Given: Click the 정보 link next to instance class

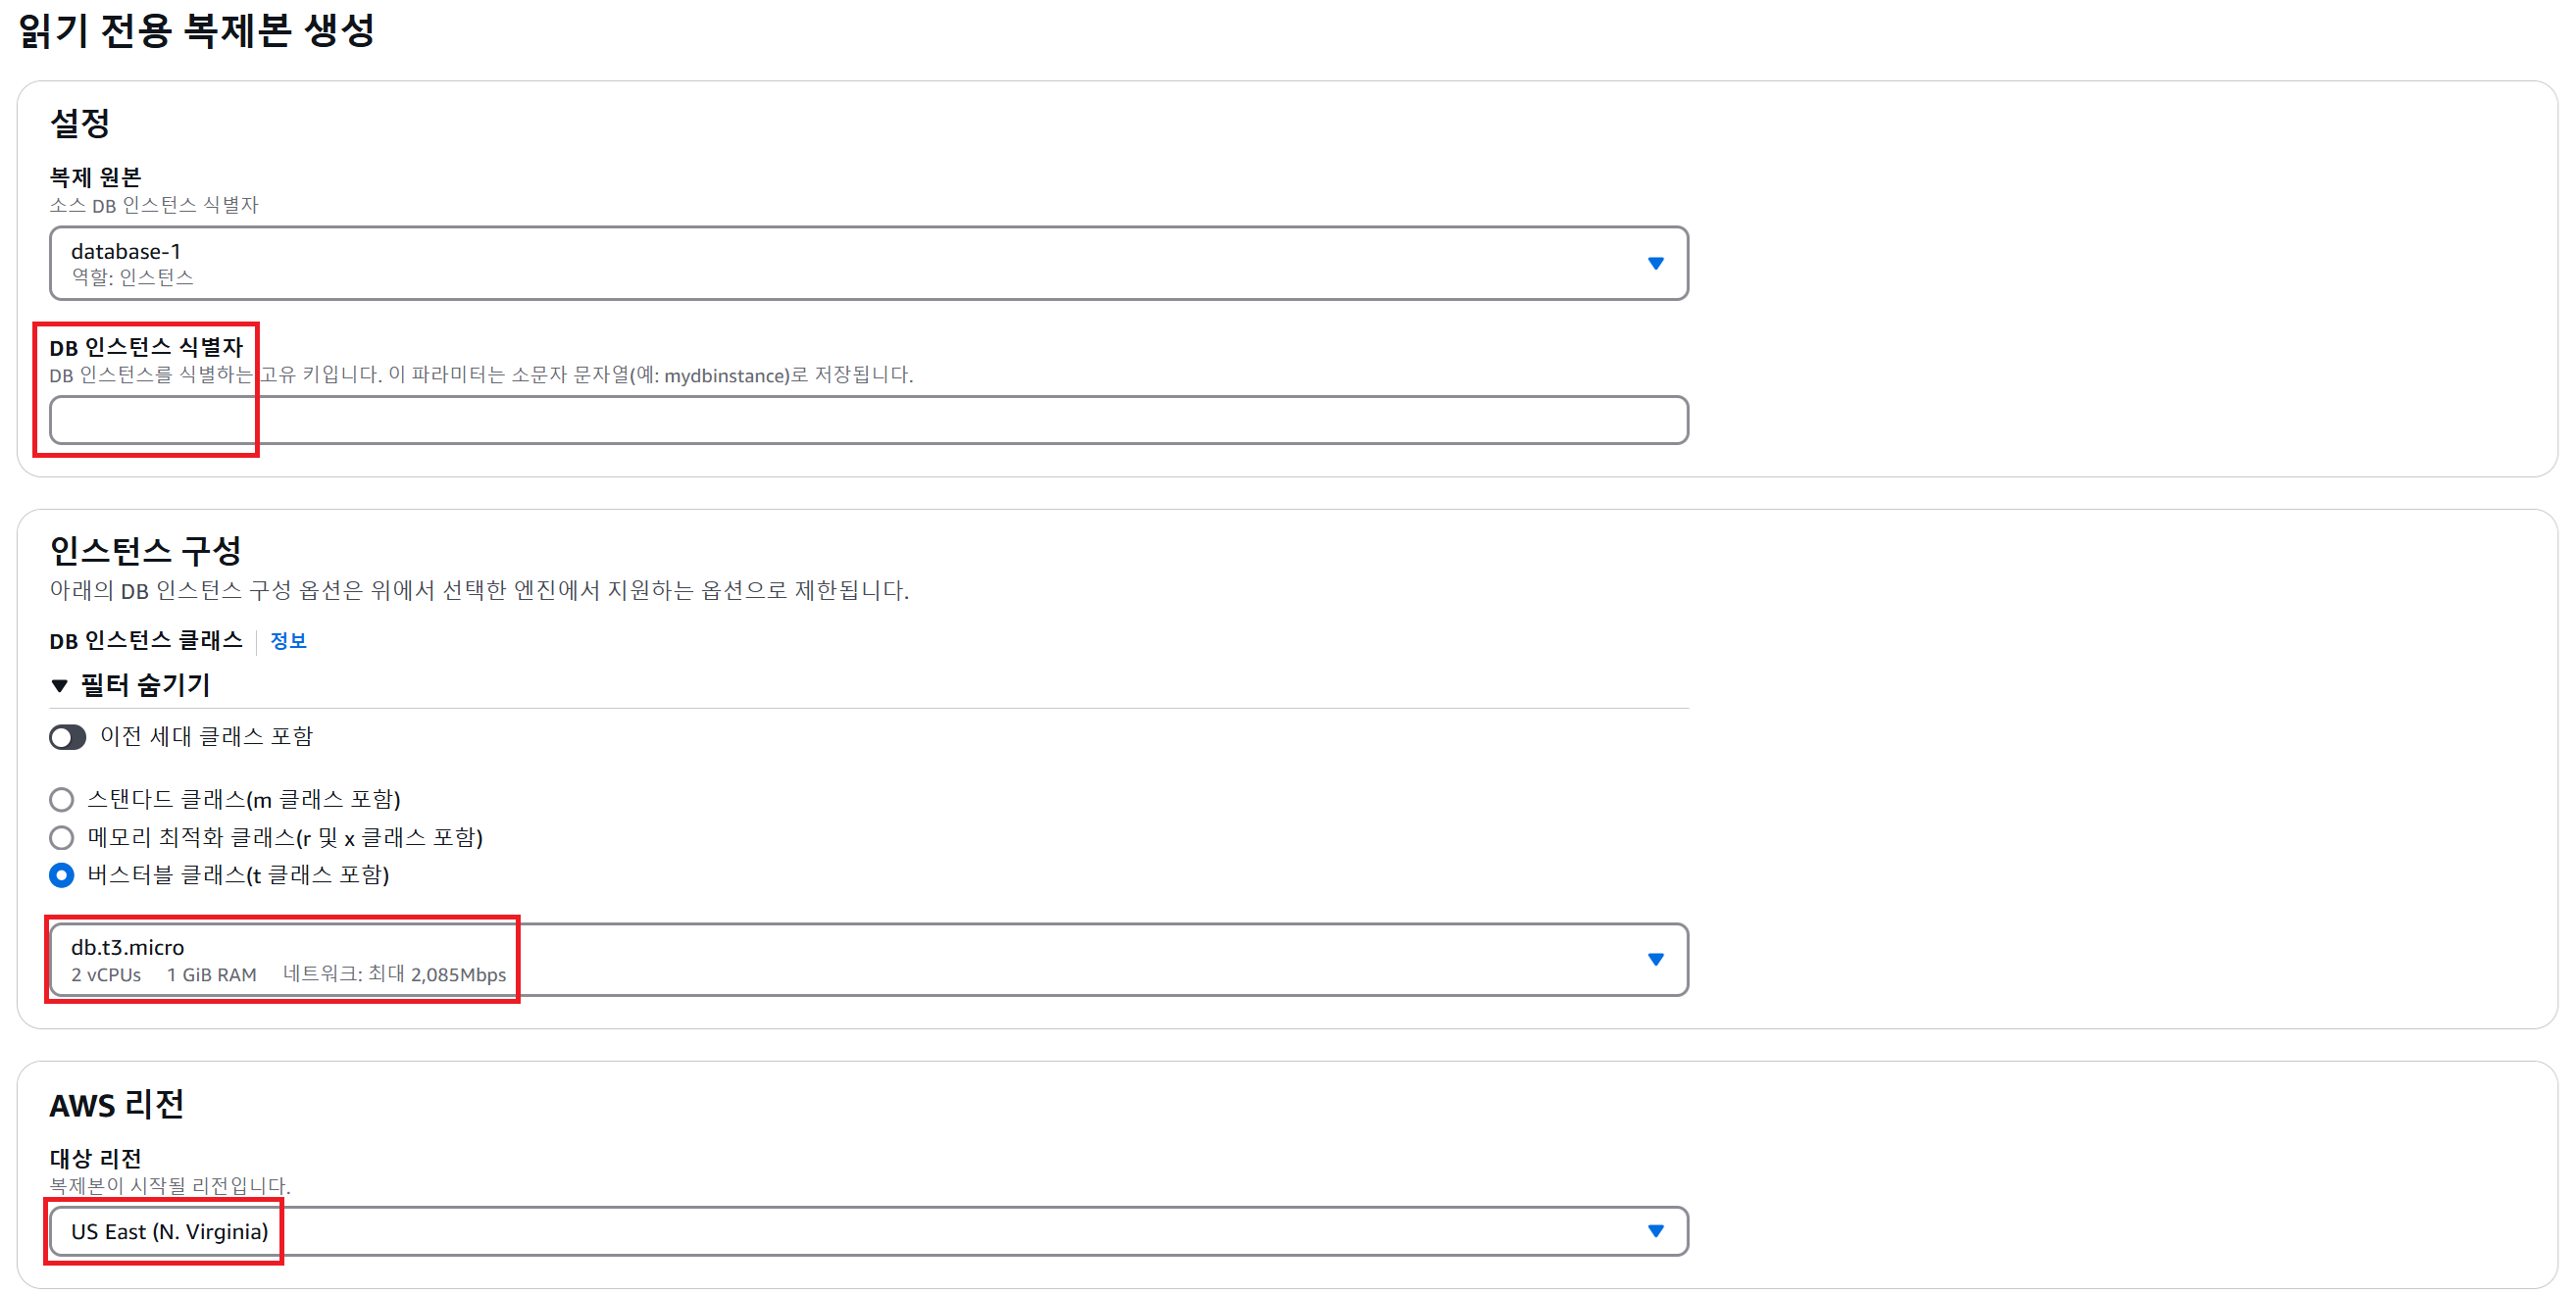Looking at the screenshot, I should 288,640.
